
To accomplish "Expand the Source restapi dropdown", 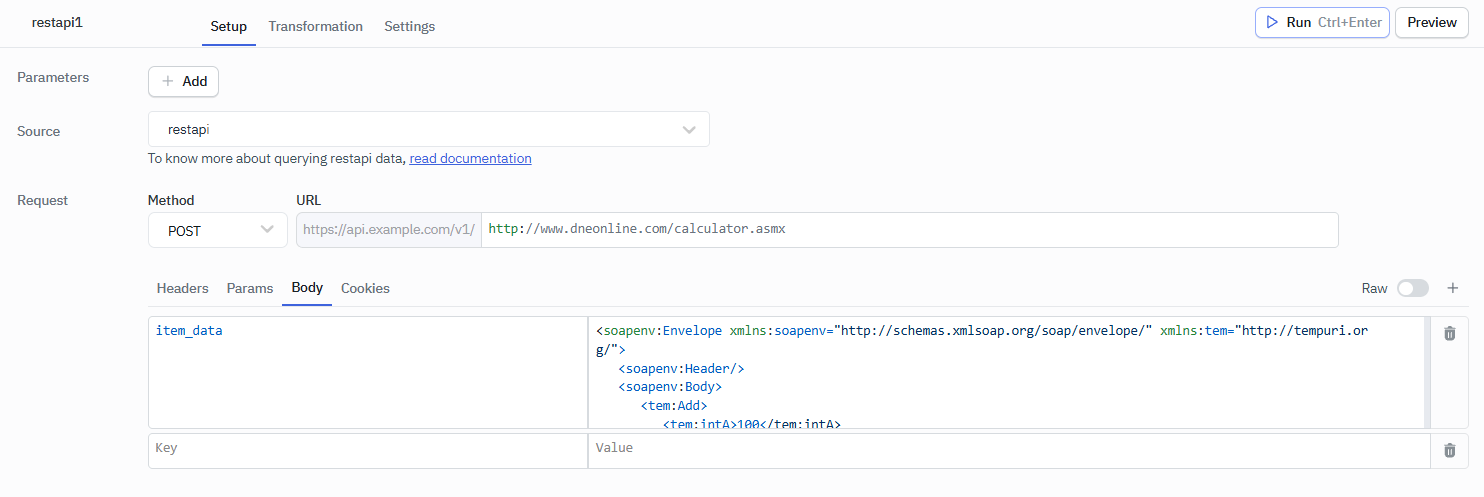I will 428,129.
